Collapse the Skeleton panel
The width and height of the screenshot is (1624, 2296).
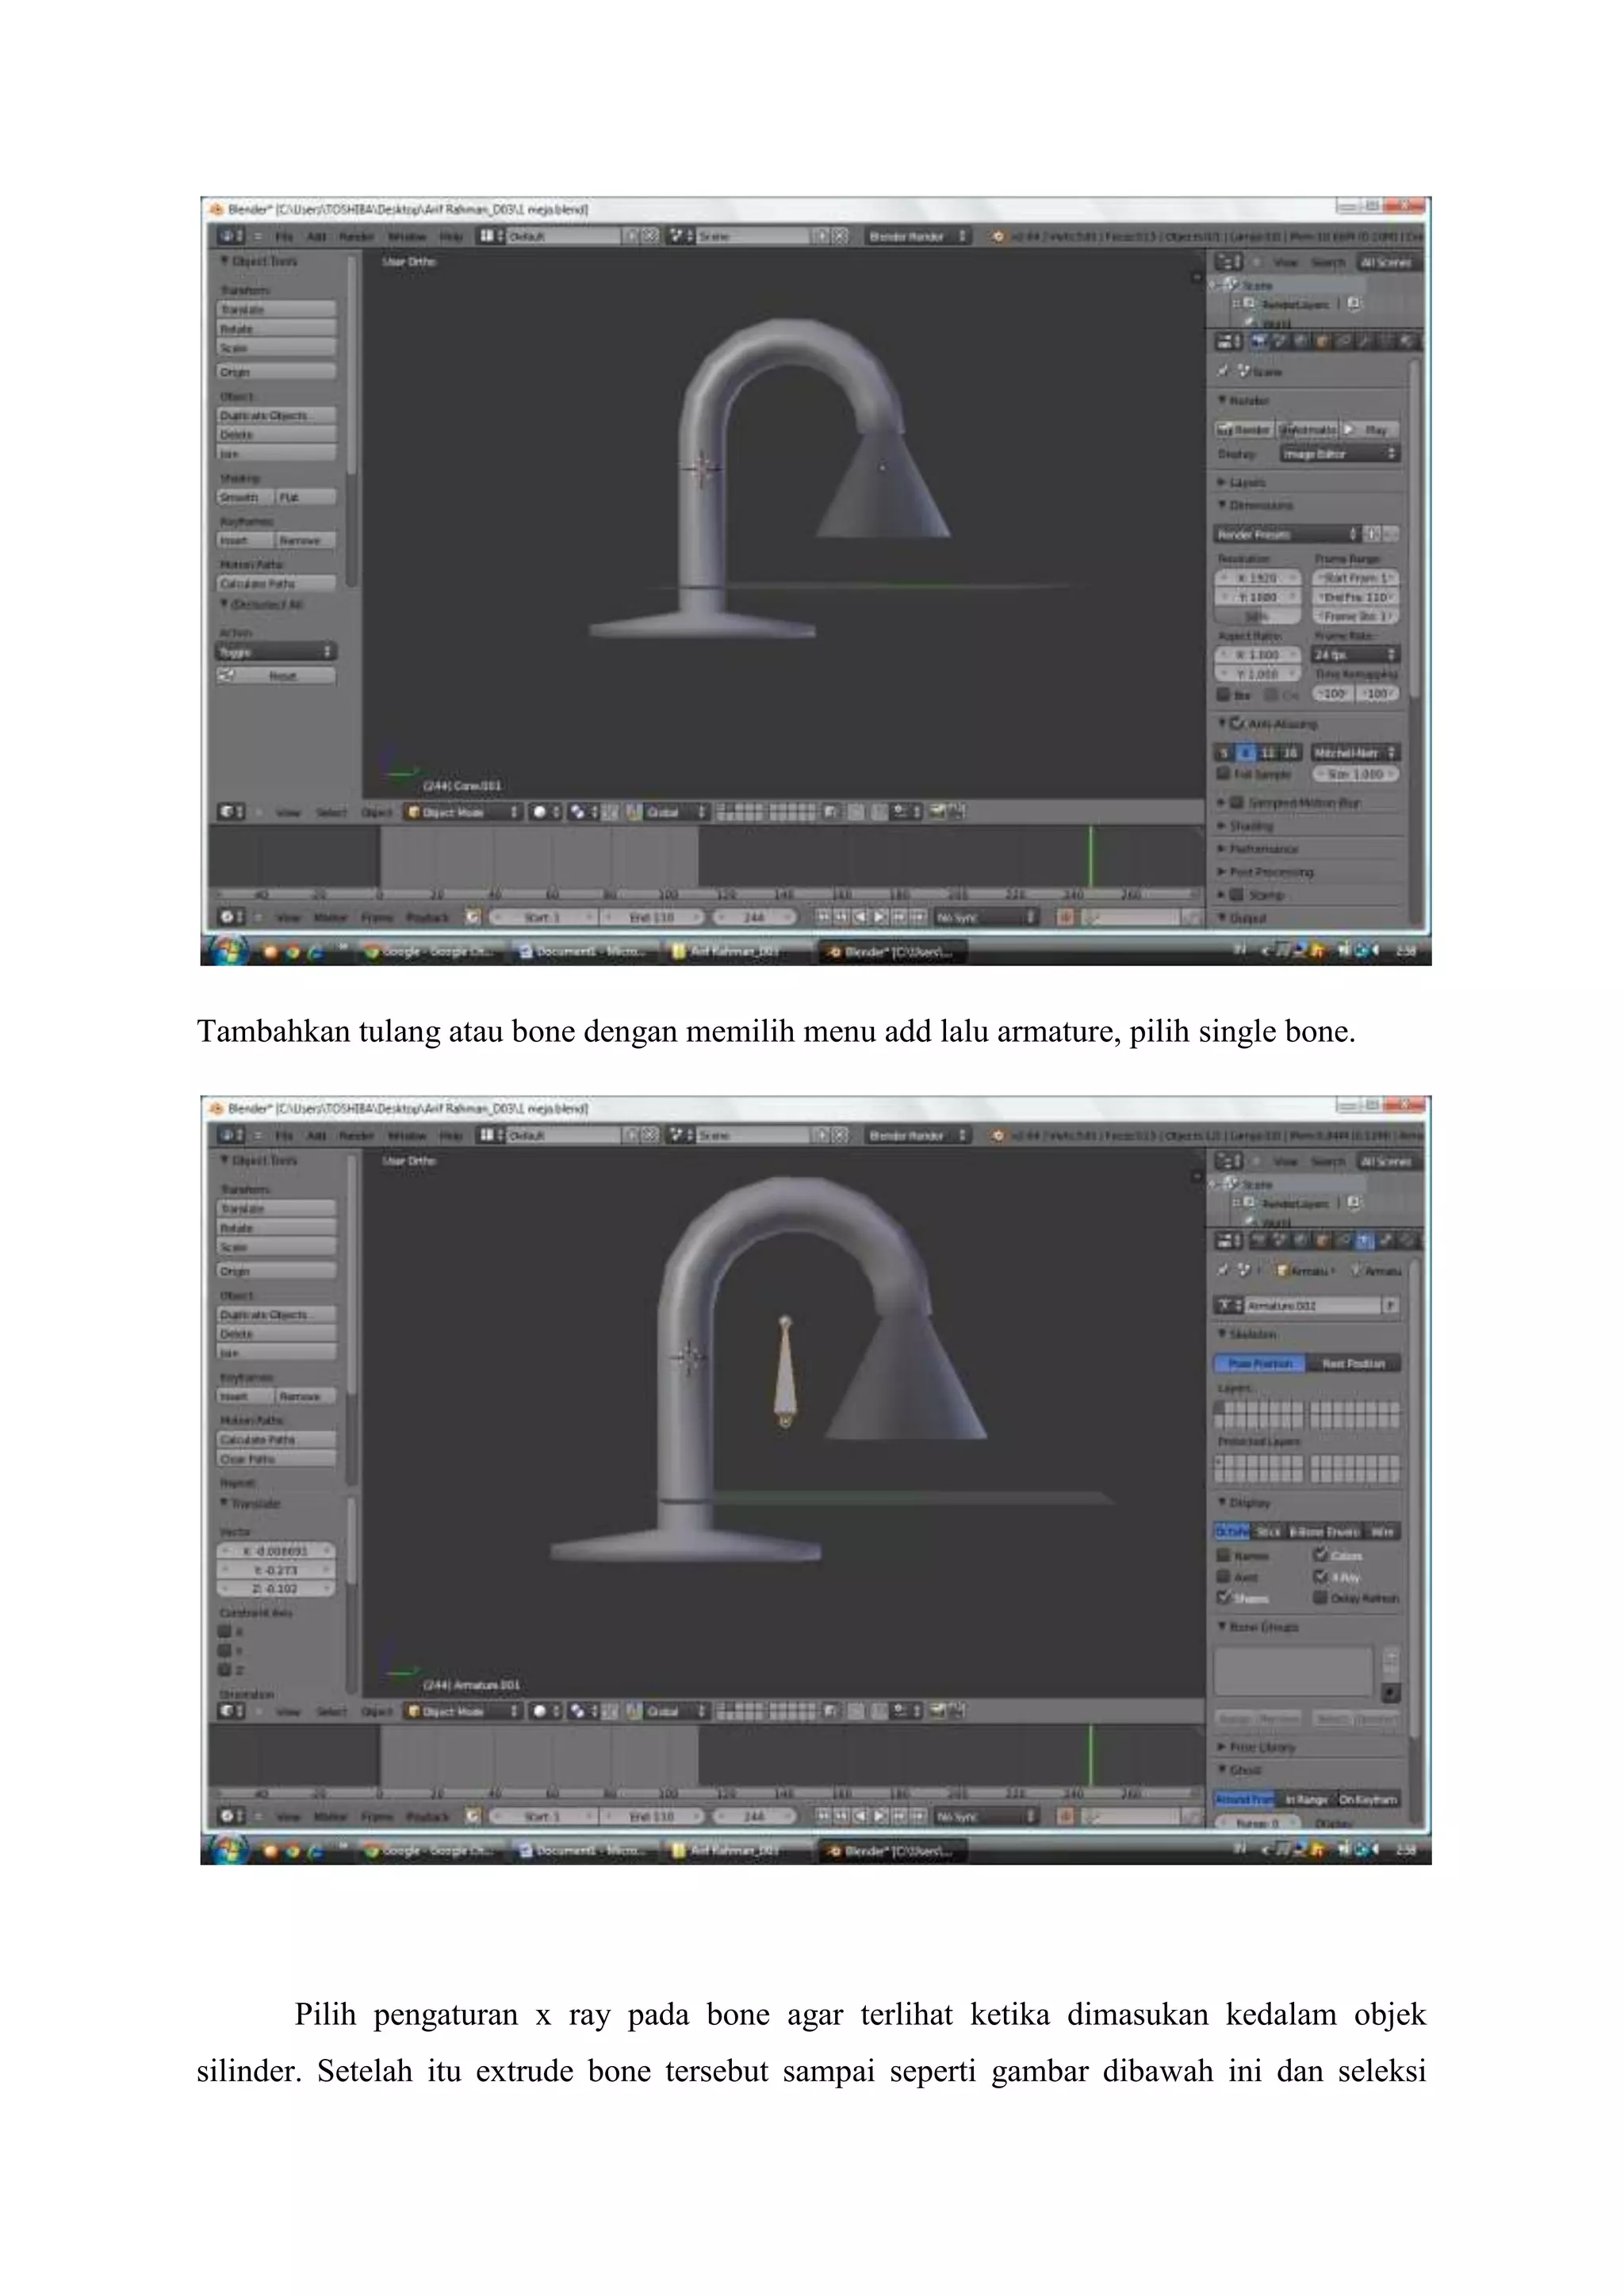tap(1221, 1333)
